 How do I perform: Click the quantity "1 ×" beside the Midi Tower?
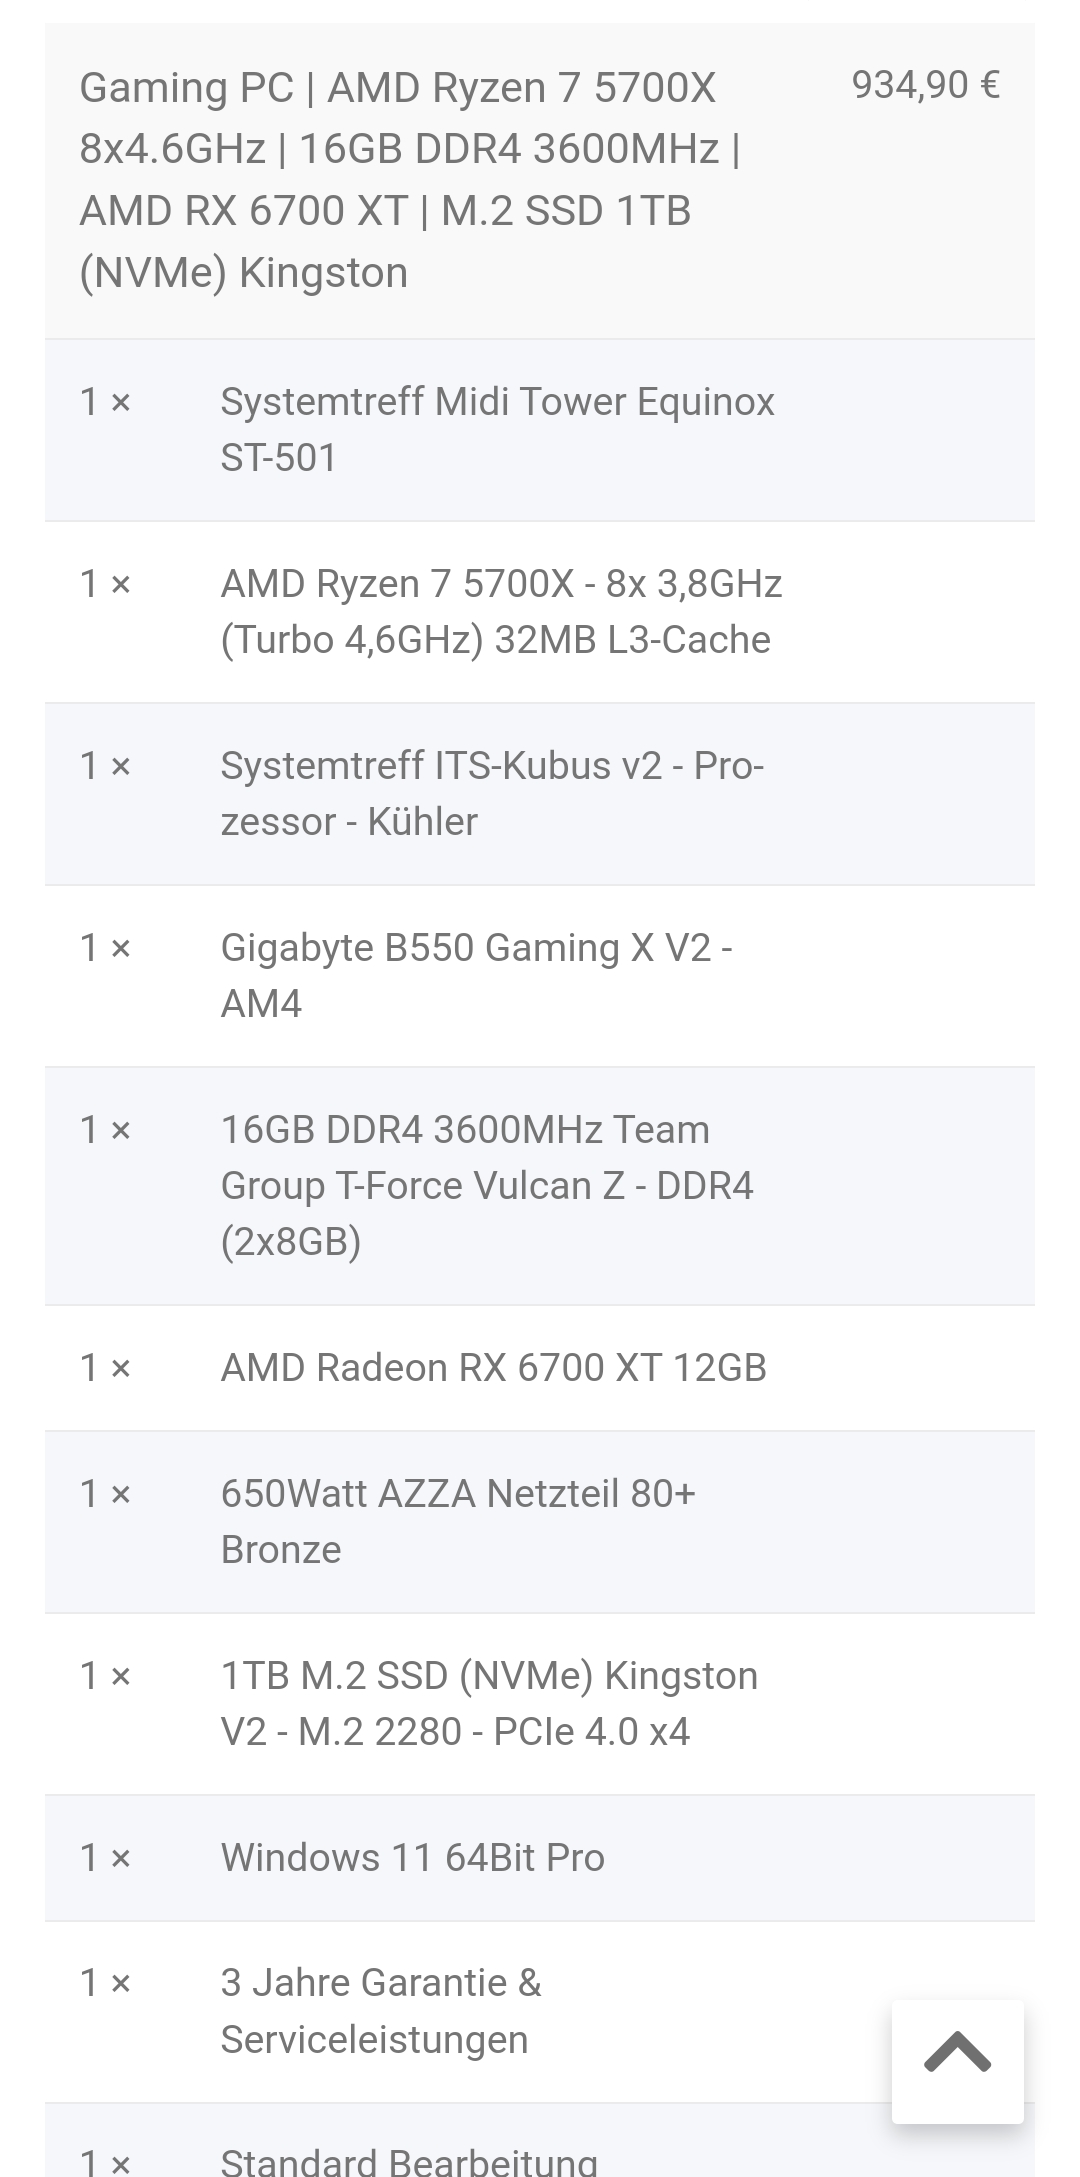pyautogui.click(x=105, y=401)
